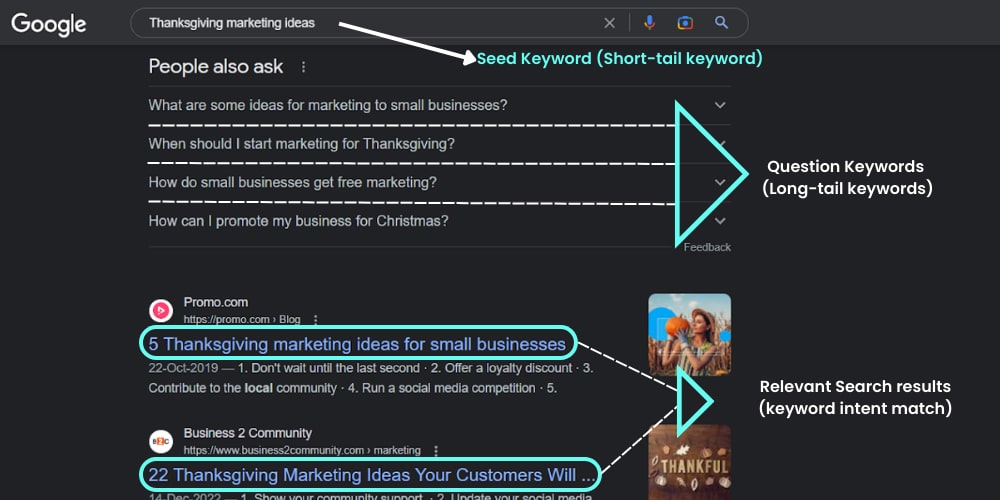Click the Google logo
The image size is (1000, 500).
[x=48, y=24]
